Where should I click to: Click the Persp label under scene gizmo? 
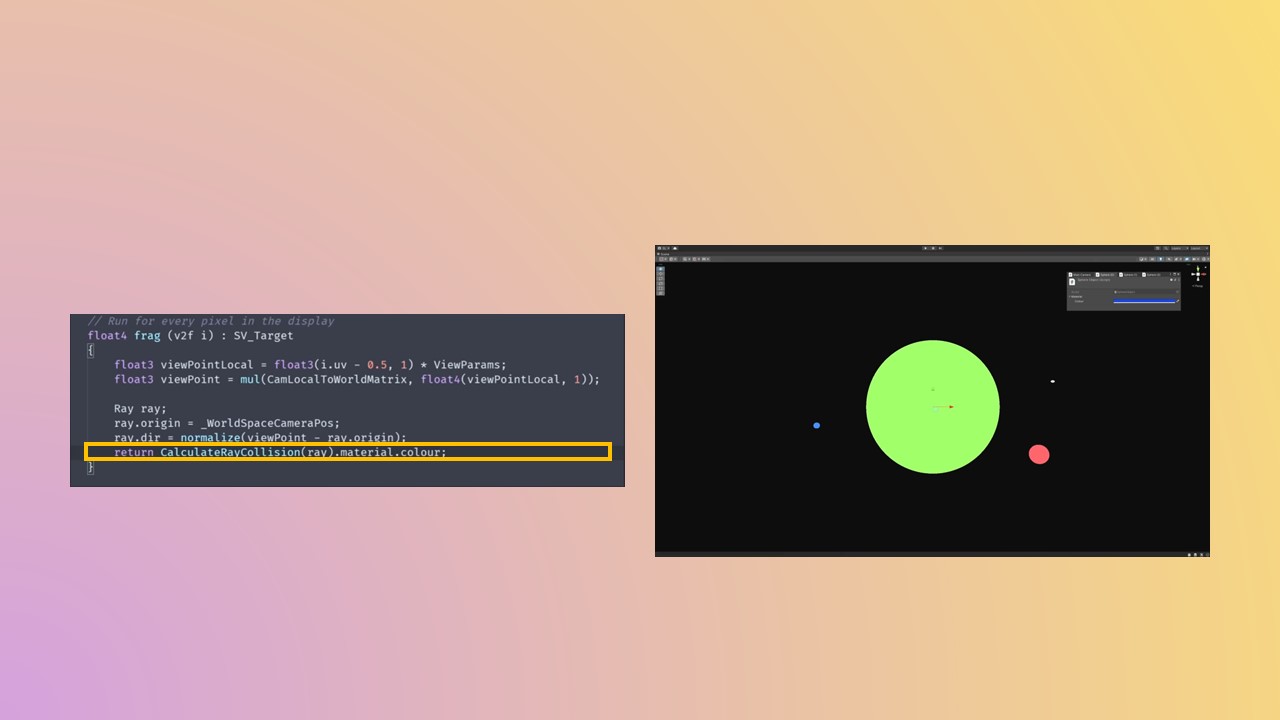click(1198, 286)
